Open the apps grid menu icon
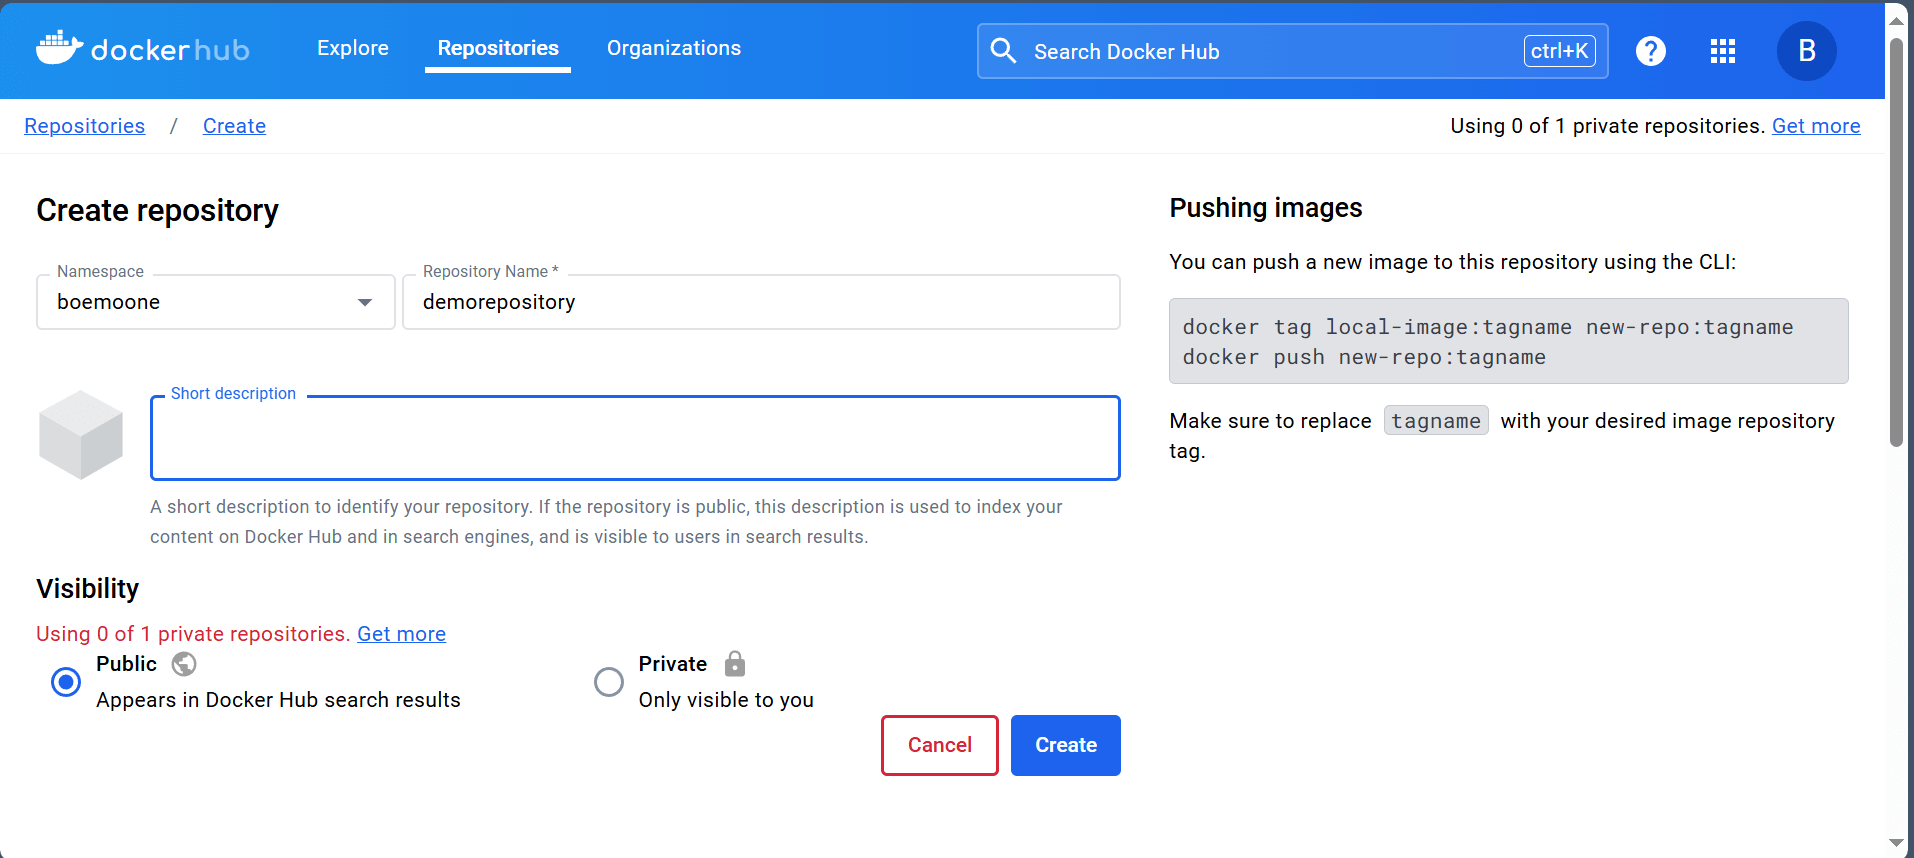Screen dimensions: 1914x858 pyautogui.click(x=1722, y=51)
